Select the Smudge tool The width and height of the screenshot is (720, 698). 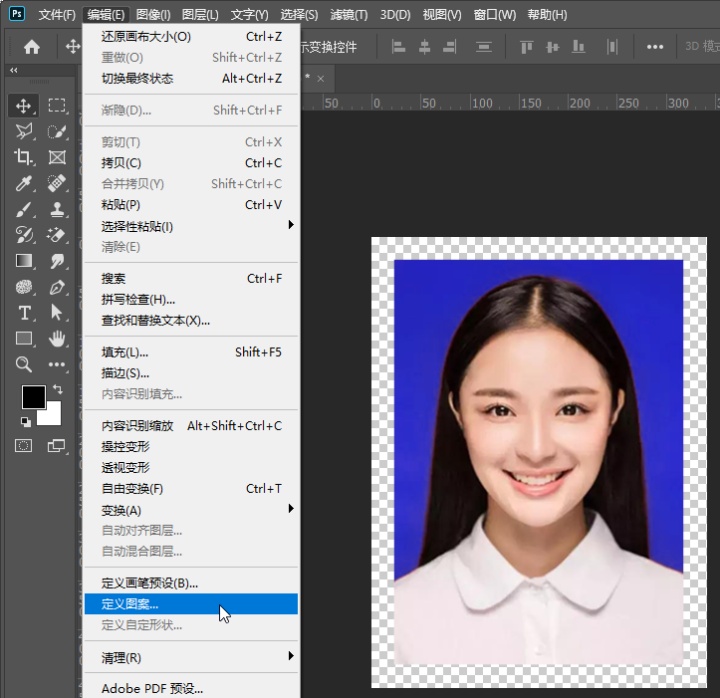(57, 261)
